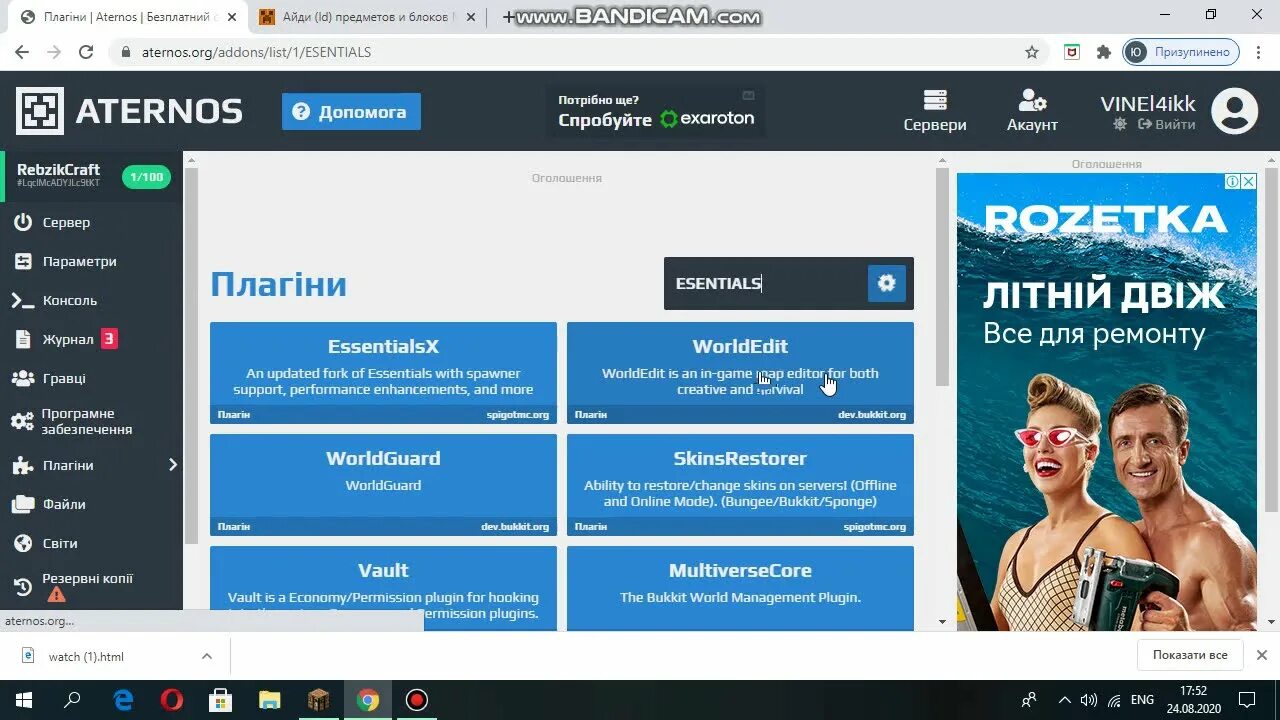Bookmark this page with star icon

pyautogui.click(x=1032, y=52)
